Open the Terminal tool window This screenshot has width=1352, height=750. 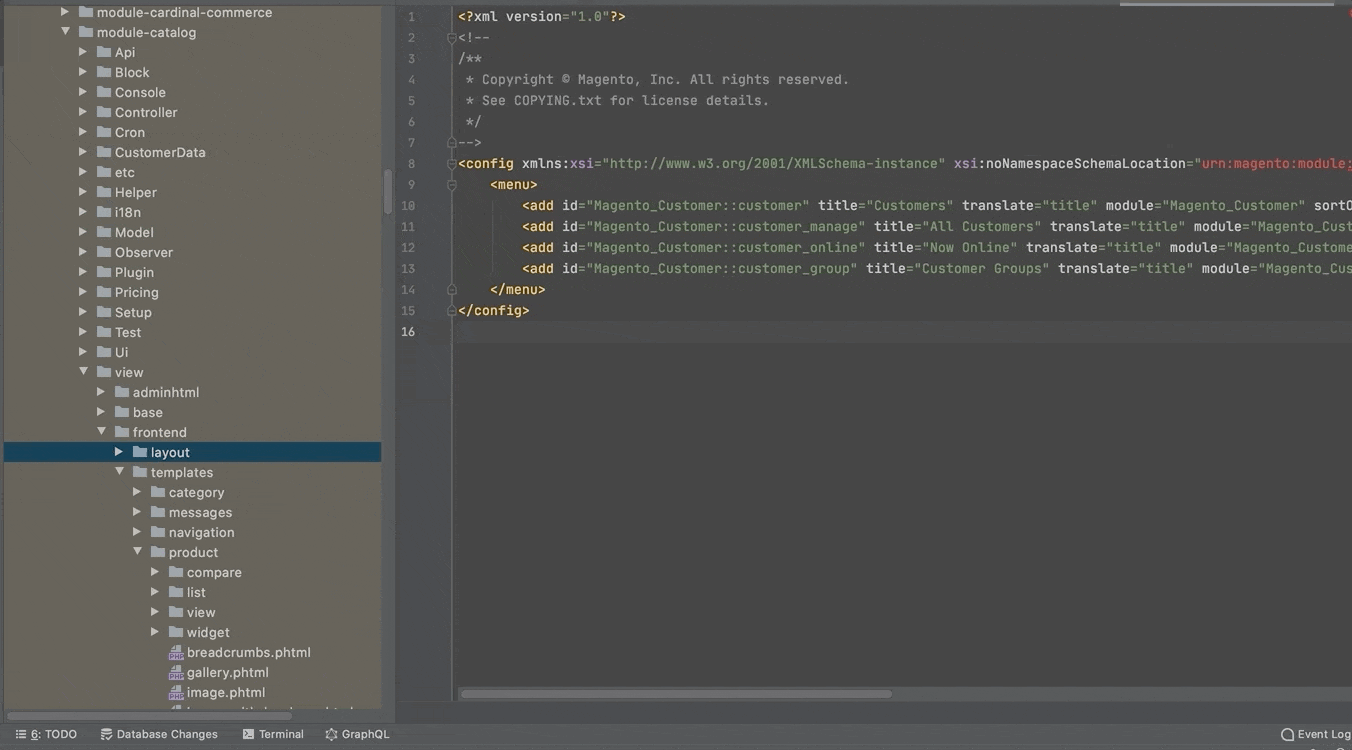click(273, 734)
